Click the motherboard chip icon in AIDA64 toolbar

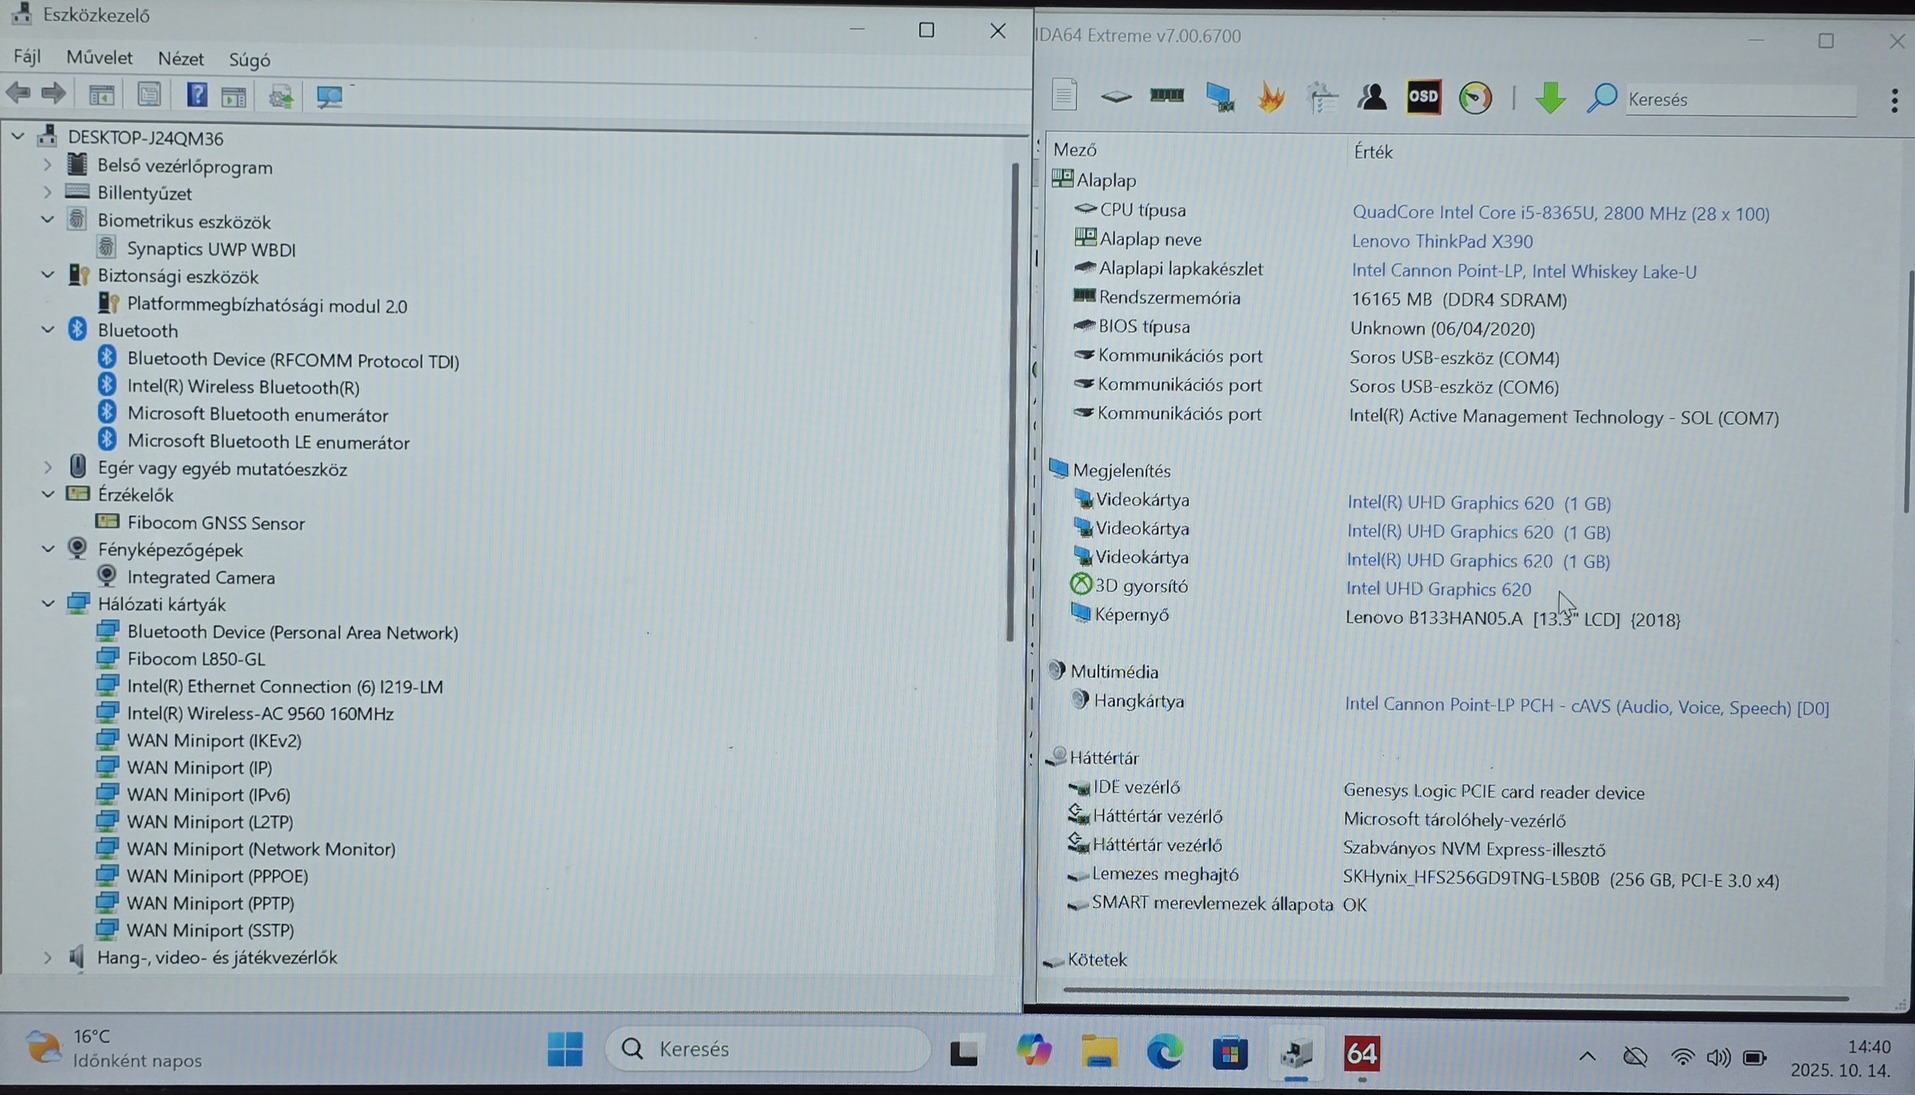coord(1116,97)
